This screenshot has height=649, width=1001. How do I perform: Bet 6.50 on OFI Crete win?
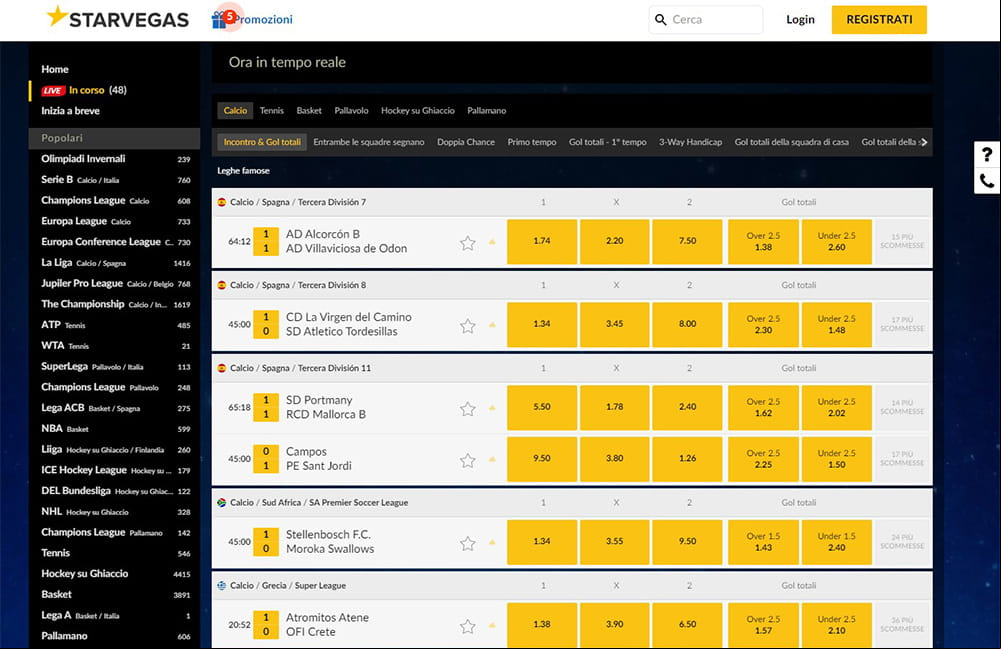(688, 625)
